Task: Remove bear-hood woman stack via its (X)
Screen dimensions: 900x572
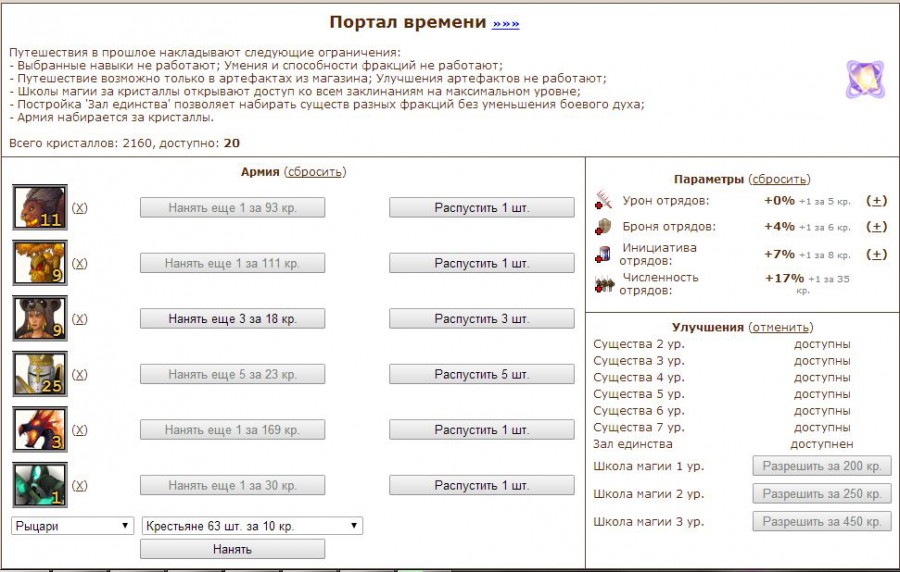Action: (x=80, y=319)
